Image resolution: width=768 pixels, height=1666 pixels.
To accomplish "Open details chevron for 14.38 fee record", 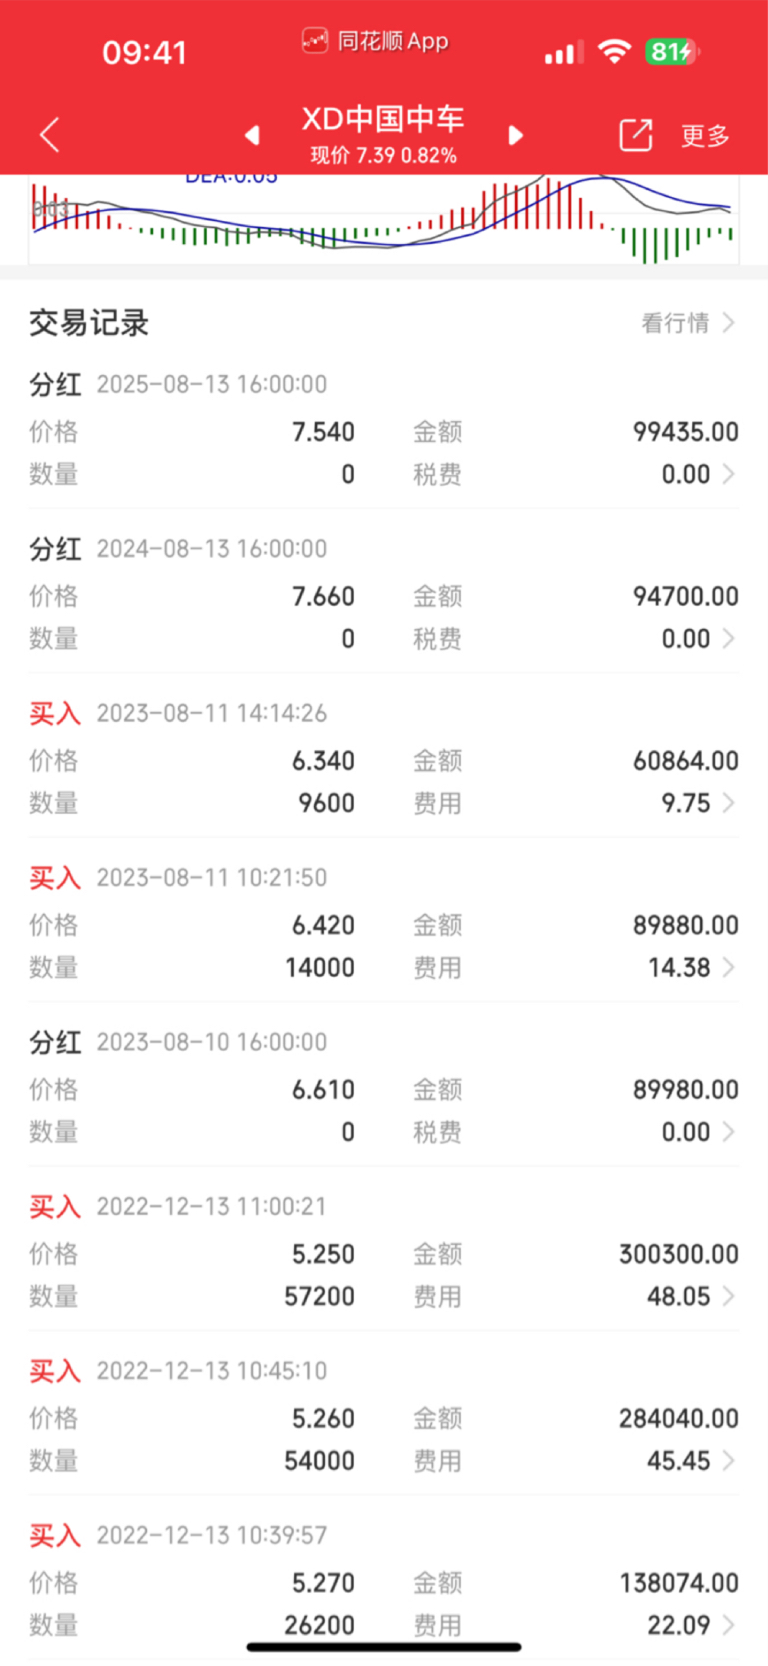I will click(x=728, y=967).
